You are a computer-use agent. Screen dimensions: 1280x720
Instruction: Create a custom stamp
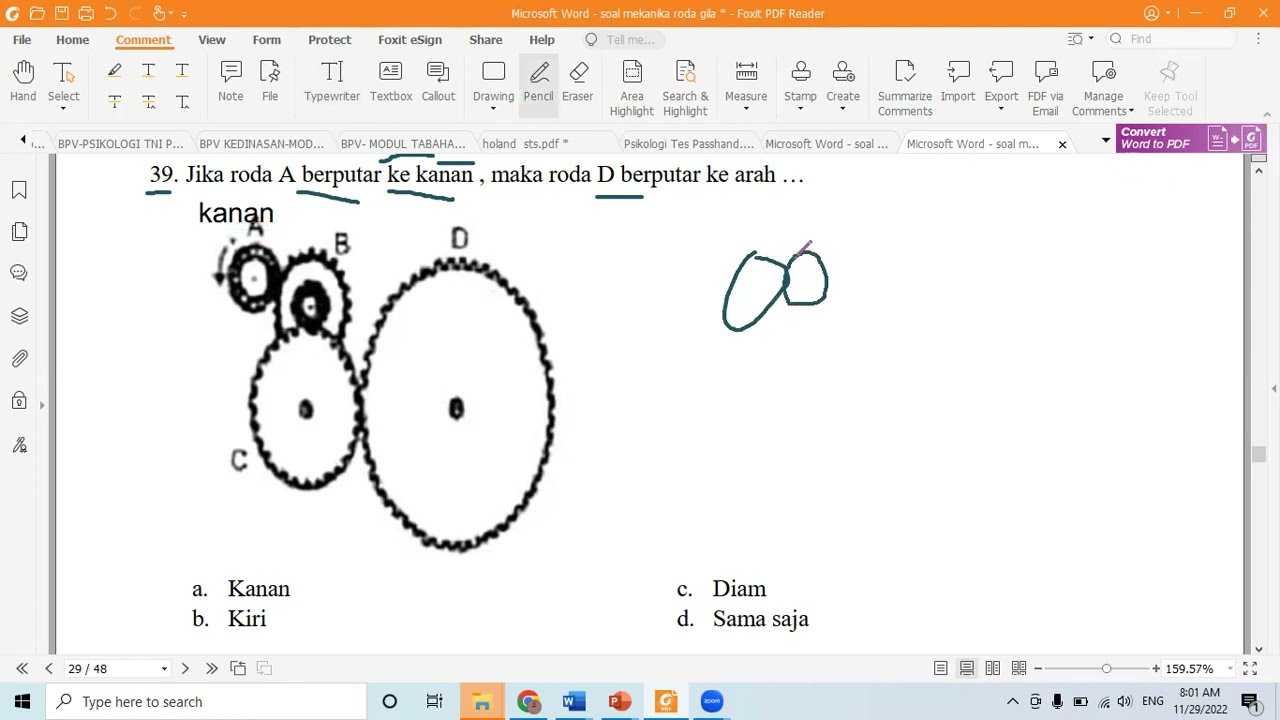[x=843, y=82]
